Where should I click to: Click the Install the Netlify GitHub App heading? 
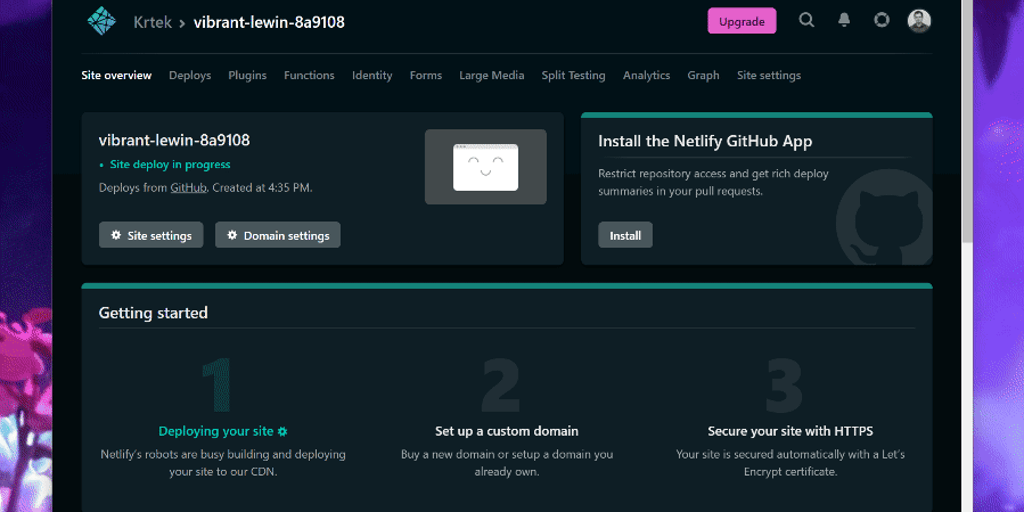tap(705, 142)
